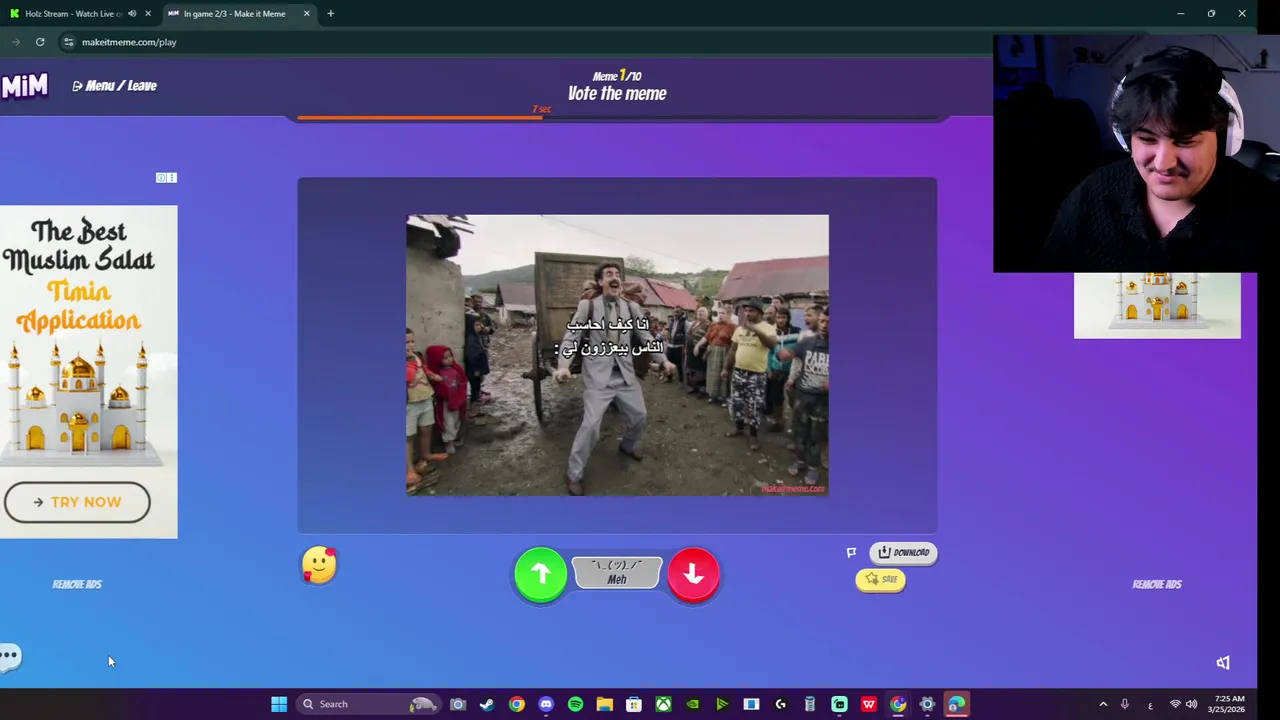The height and width of the screenshot is (720, 1280).
Task: Save the meme with the yellow Save button
Action: point(881,580)
